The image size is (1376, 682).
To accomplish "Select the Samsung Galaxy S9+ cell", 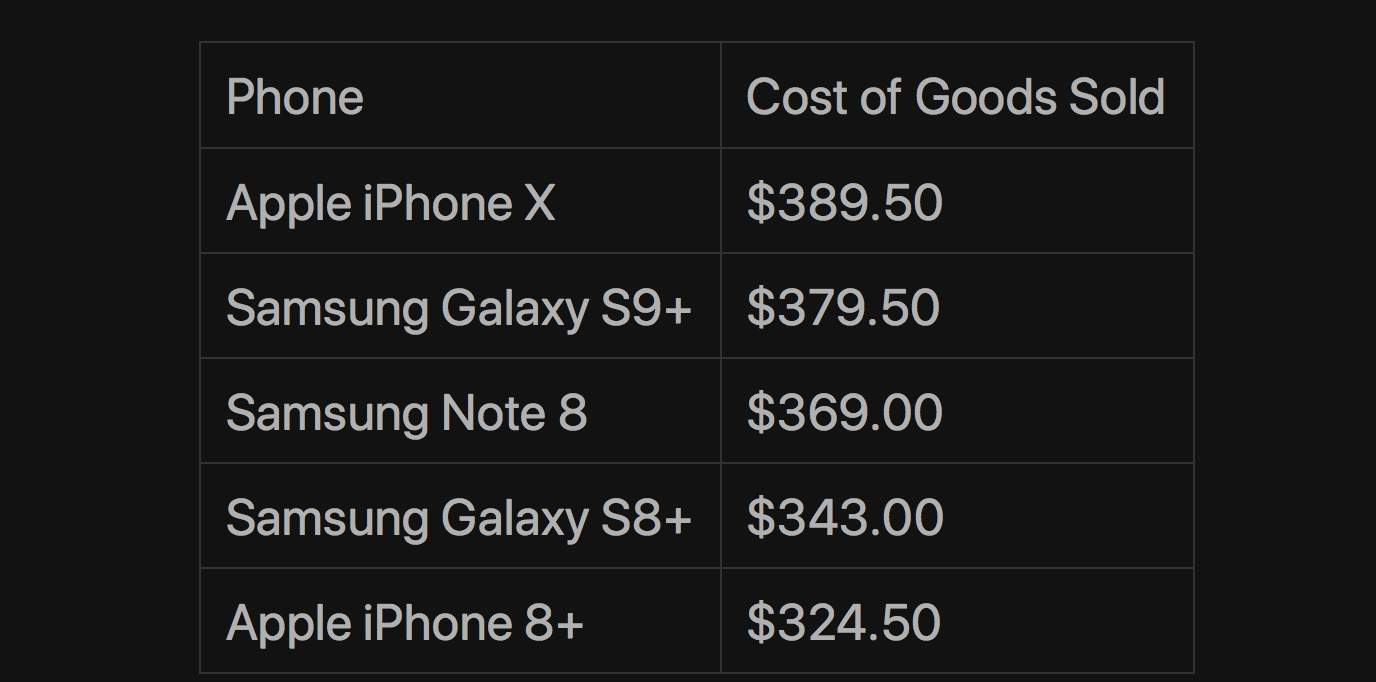I will pyautogui.click(x=459, y=308).
